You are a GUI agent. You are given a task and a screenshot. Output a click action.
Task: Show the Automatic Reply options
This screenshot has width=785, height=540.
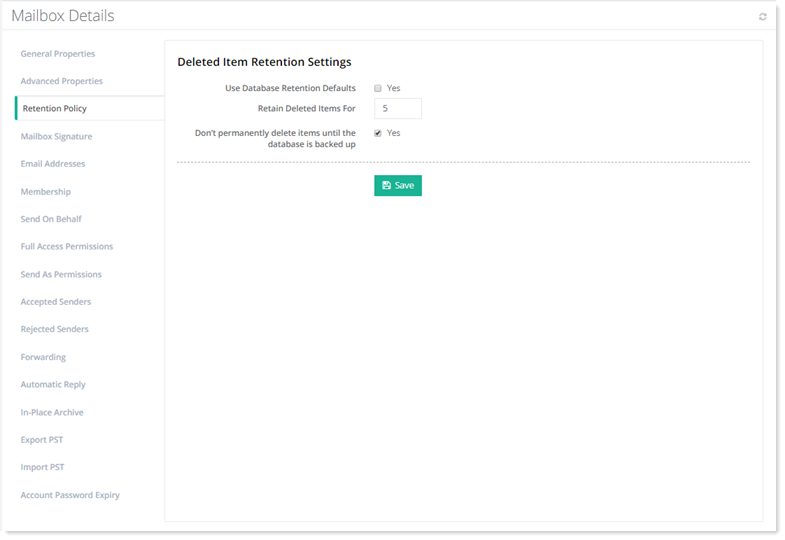pos(53,385)
